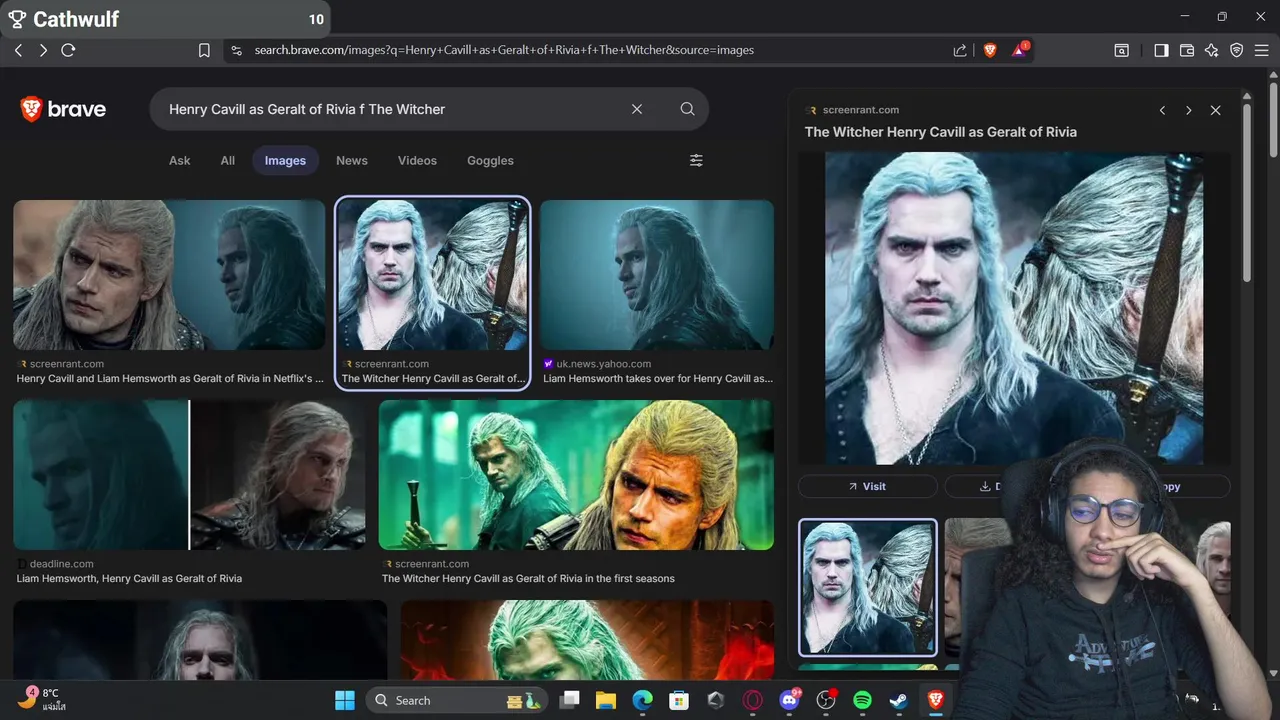The image size is (1280, 720).
Task: Select the Images tab
Action: [x=285, y=160]
